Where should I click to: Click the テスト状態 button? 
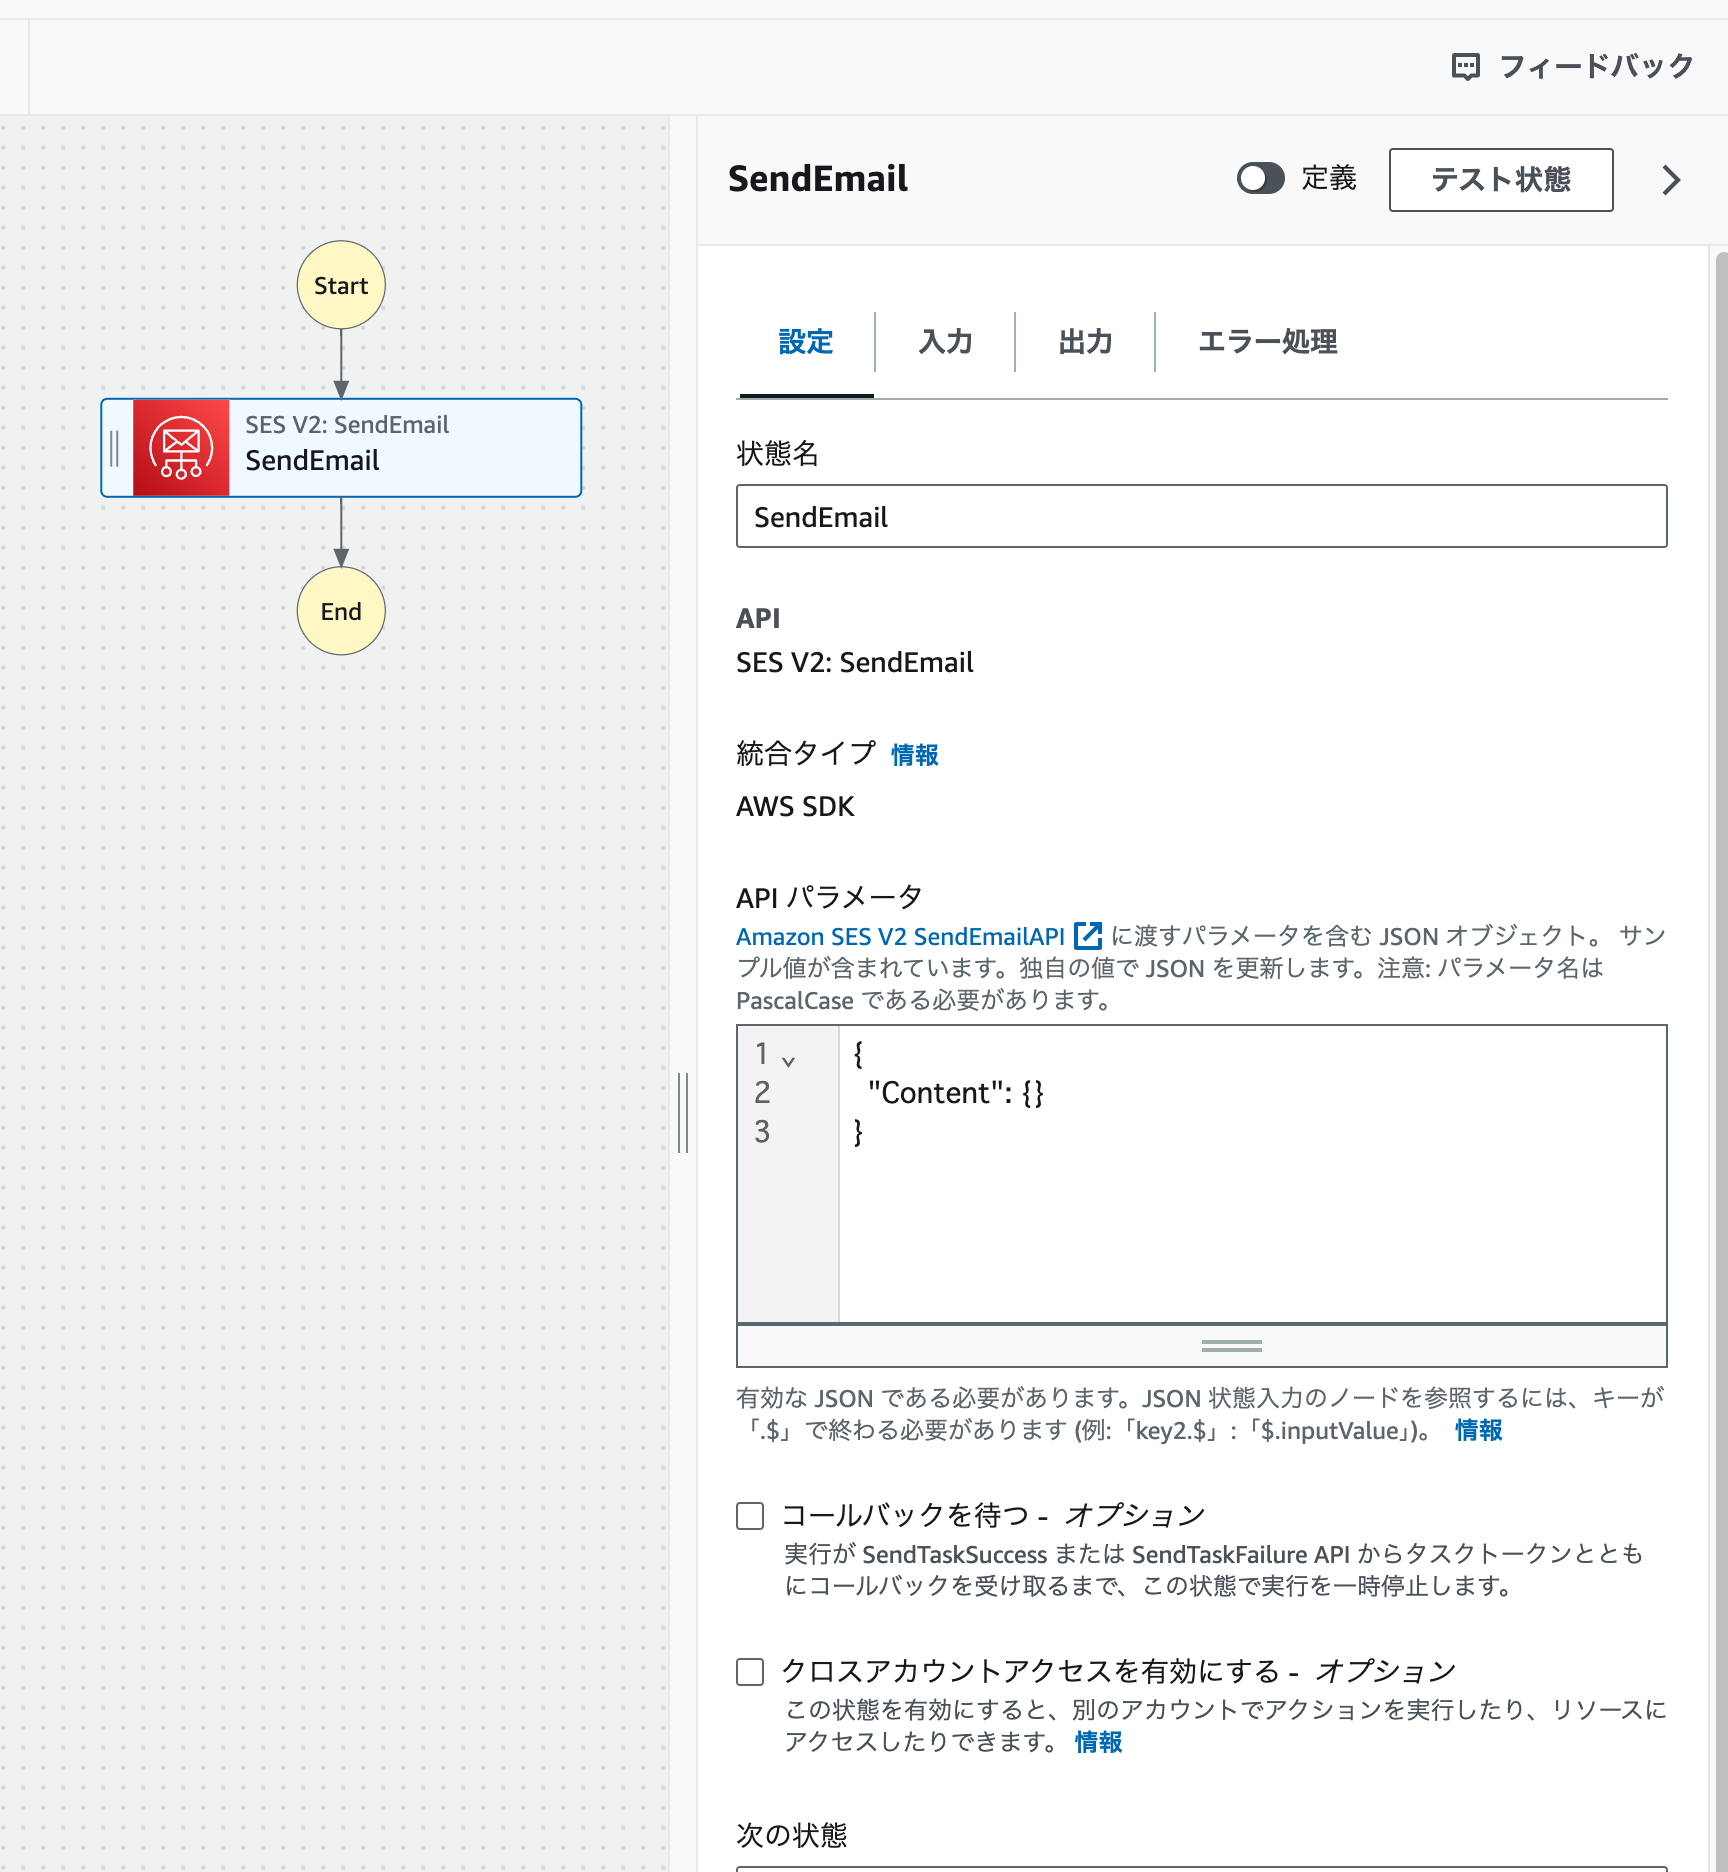[x=1500, y=180]
